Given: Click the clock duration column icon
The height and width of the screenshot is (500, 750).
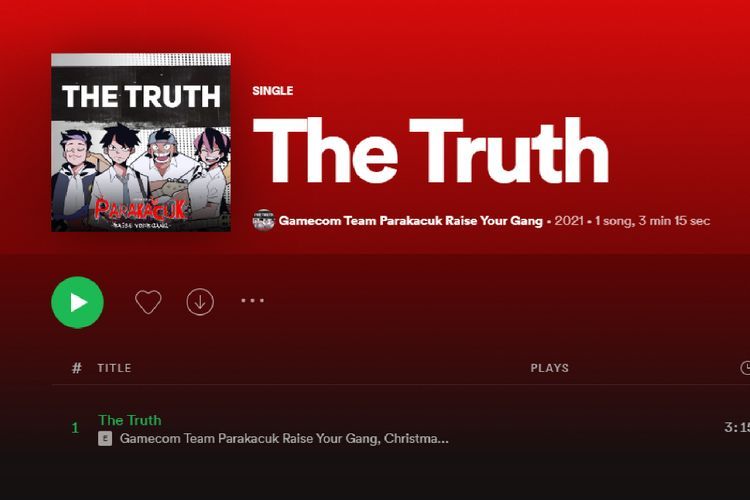Looking at the screenshot, I should pos(745,368).
